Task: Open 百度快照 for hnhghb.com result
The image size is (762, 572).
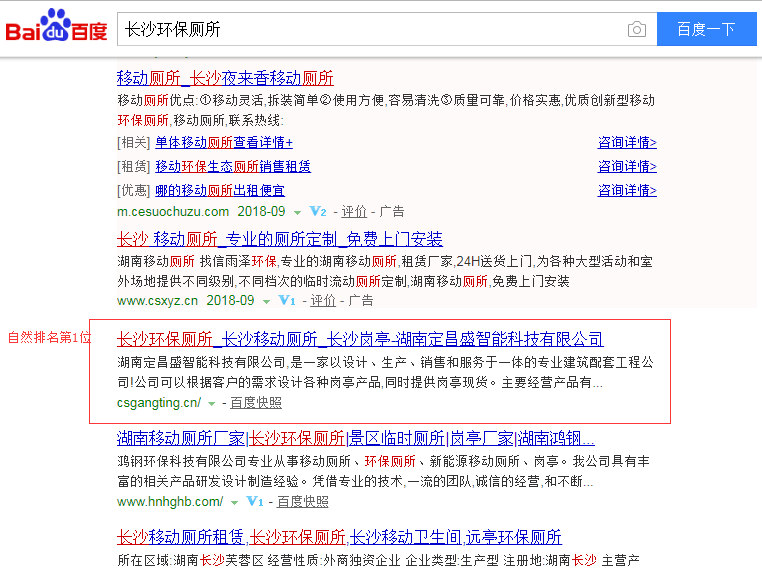Action: pos(302,502)
